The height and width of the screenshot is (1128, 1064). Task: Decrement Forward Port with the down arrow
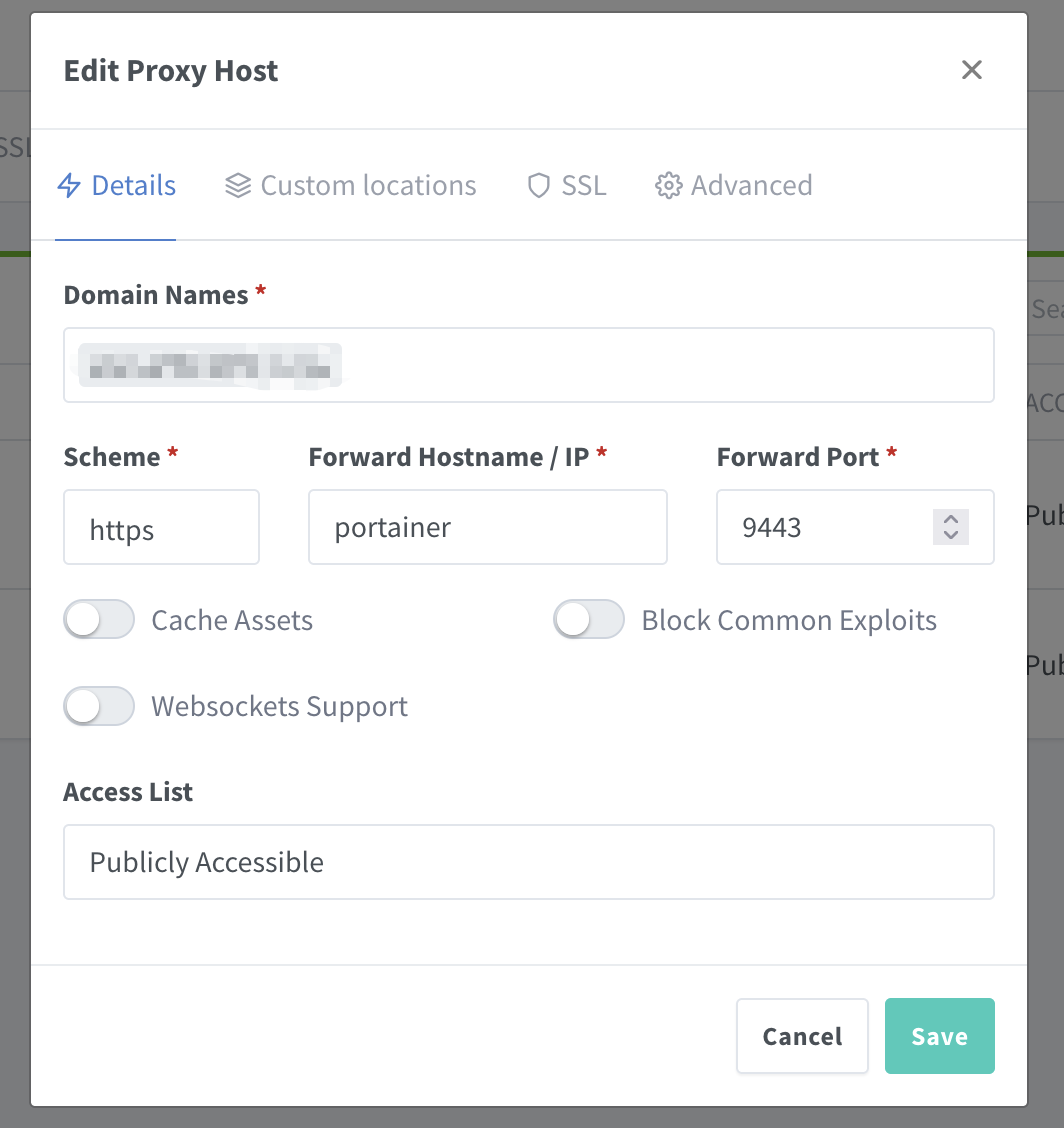click(950, 536)
